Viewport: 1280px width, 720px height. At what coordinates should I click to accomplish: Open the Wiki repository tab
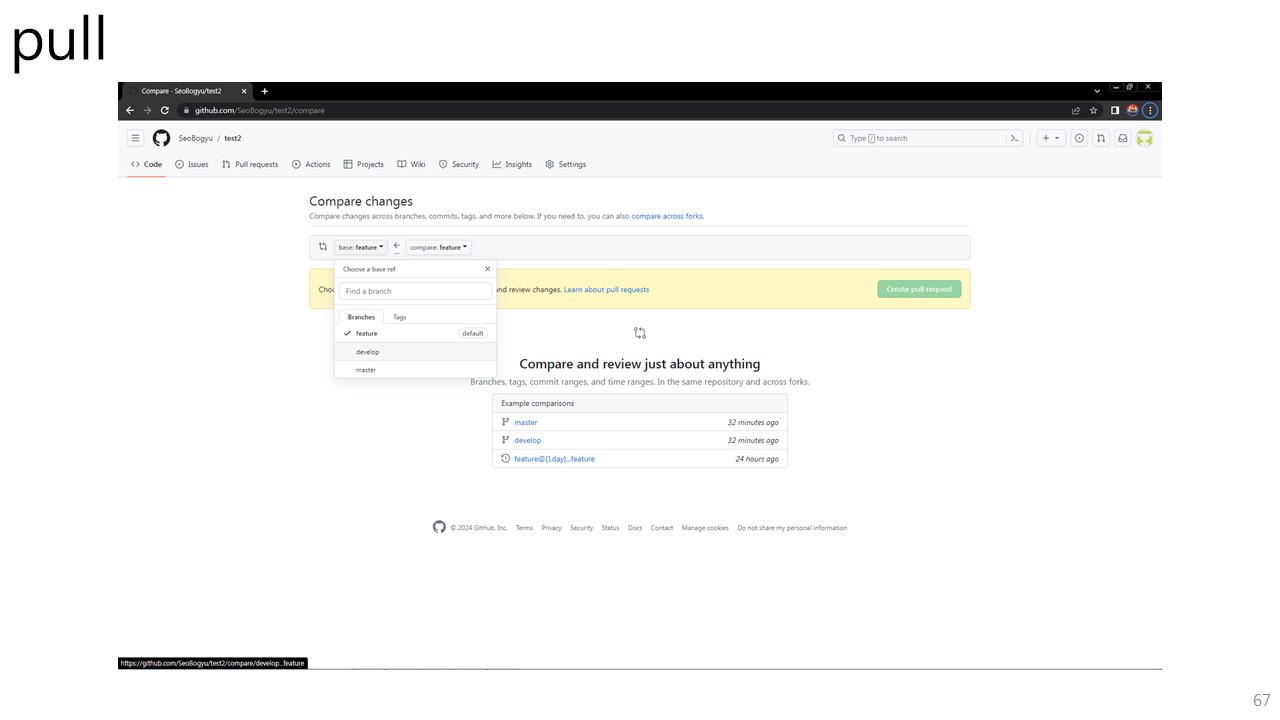[411, 164]
